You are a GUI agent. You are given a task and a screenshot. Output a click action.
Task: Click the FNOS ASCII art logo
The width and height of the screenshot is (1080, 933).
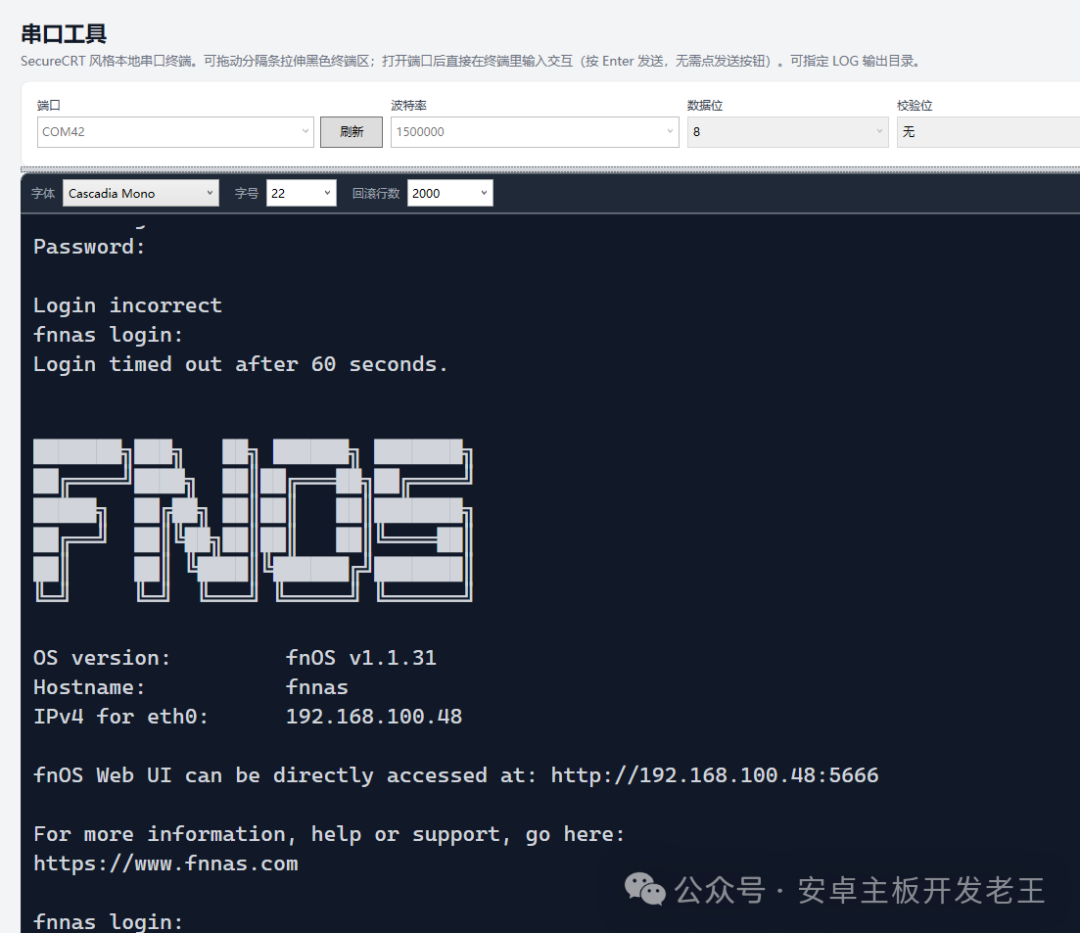click(253, 520)
